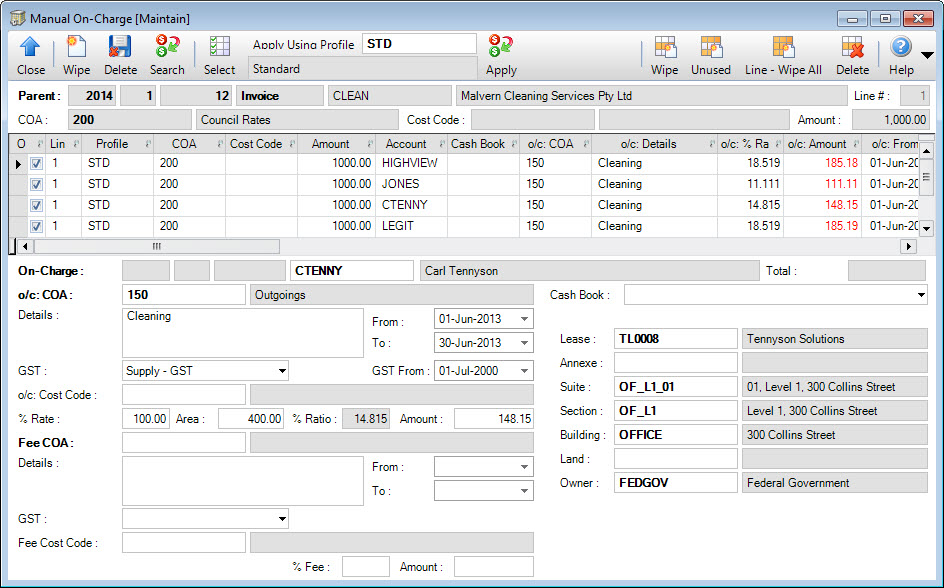Click the o/c: COA field containing 150
The height and width of the screenshot is (588, 944).
184,295
